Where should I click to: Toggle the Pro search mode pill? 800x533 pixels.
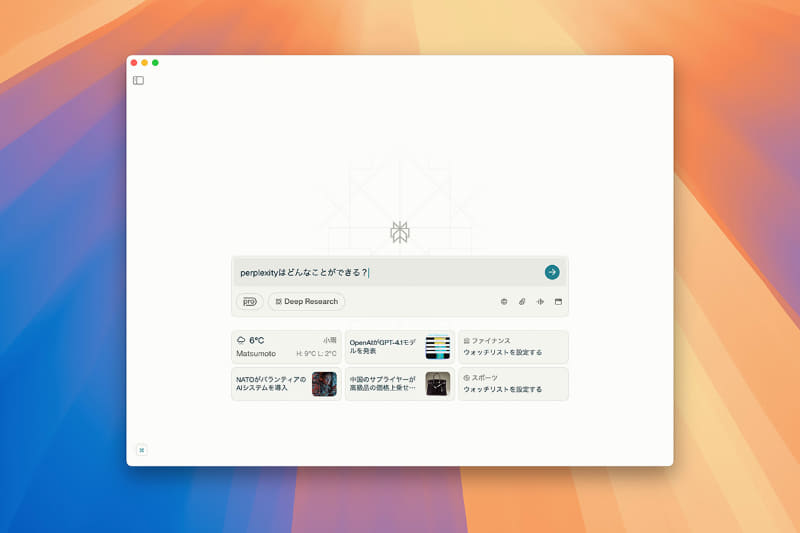[249, 301]
